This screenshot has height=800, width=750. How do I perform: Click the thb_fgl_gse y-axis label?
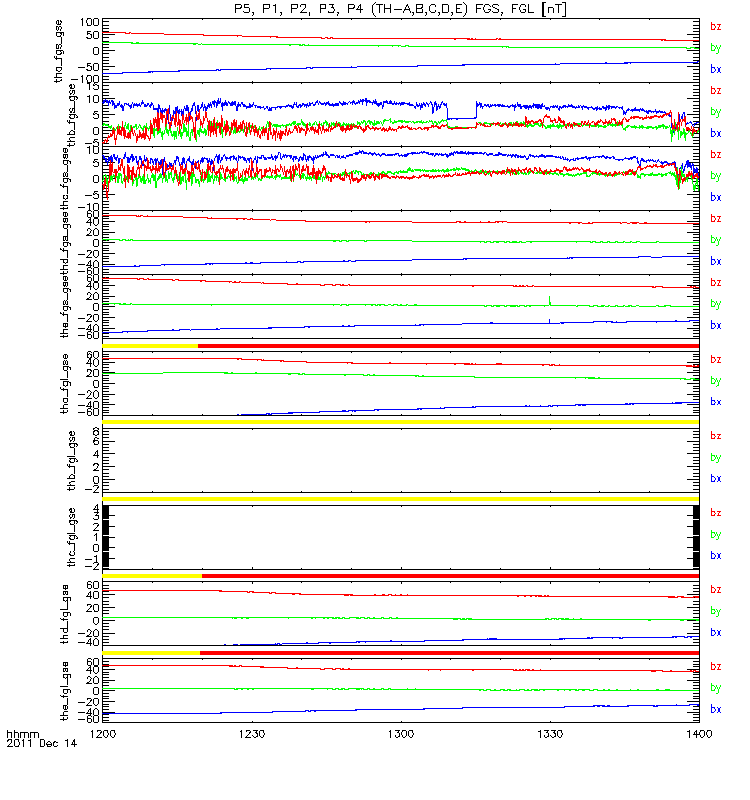click(x=72, y=461)
